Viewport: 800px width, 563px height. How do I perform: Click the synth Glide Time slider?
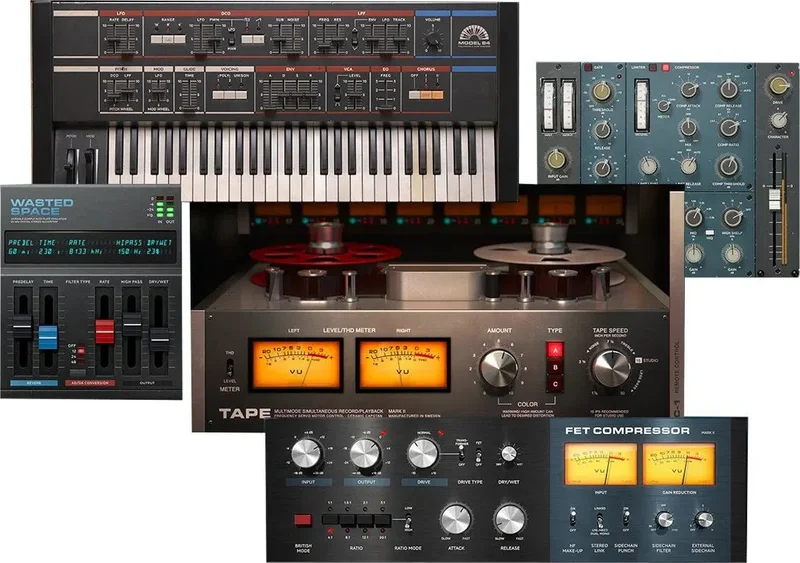189,94
